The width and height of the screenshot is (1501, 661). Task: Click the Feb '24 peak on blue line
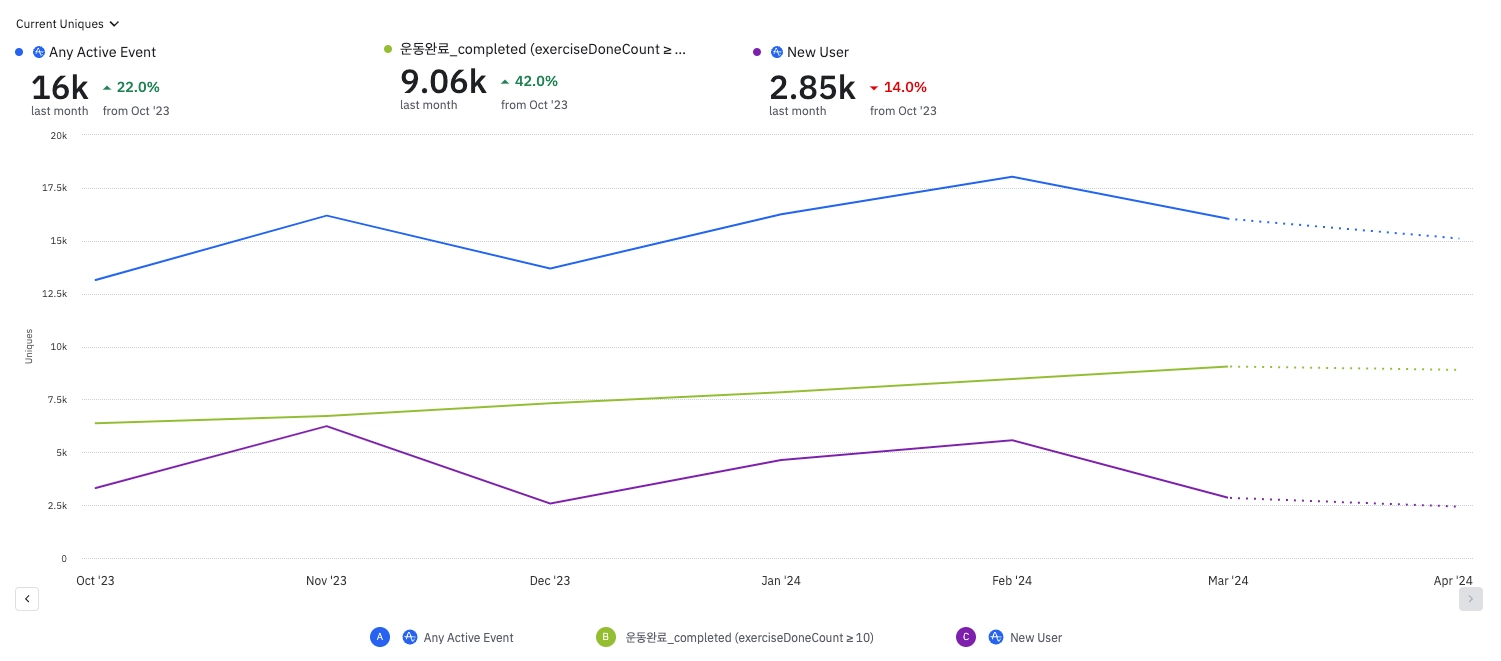click(1012, 177)
